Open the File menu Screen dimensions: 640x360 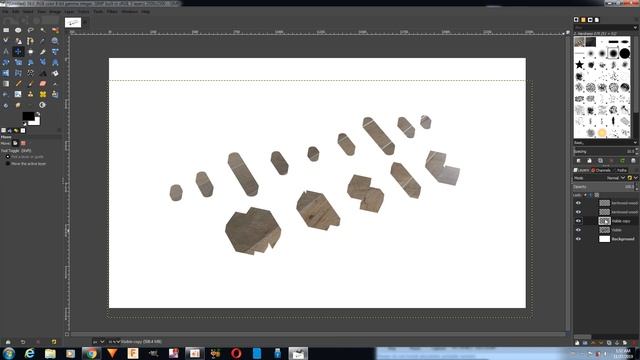(5, 12)
